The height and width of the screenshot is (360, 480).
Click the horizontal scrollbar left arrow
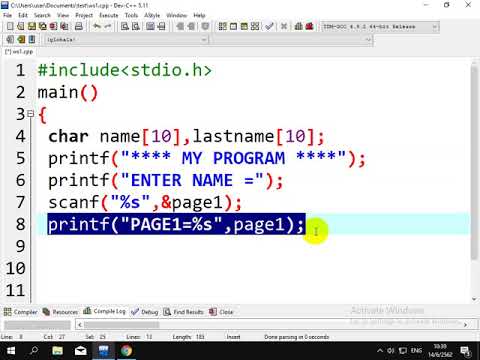pos(79,324)
